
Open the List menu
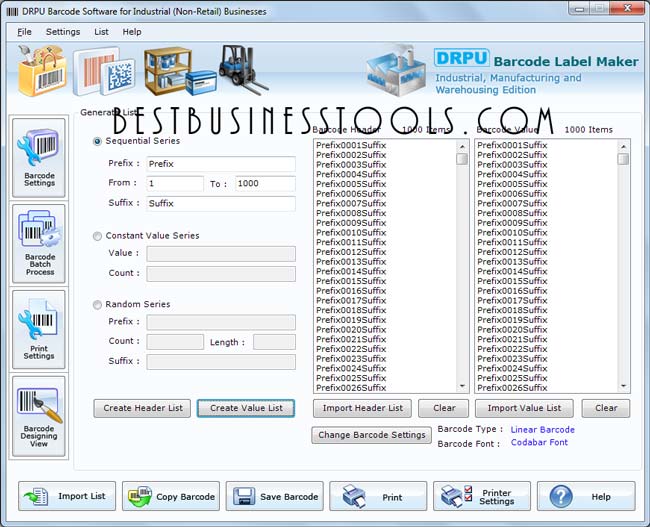(101, 32)
